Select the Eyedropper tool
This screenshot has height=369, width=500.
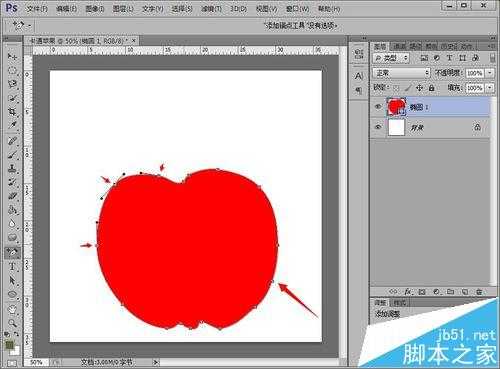pos(12,125)
